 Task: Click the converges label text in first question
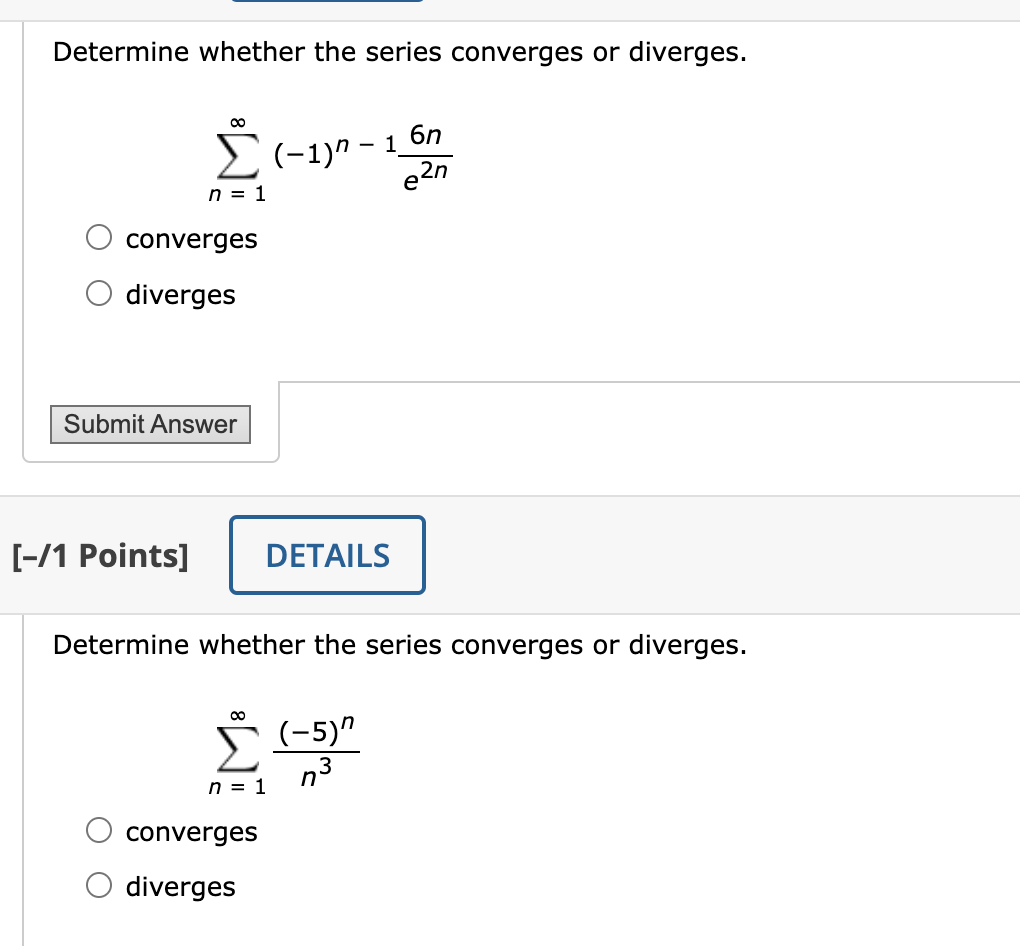[191, 239]
